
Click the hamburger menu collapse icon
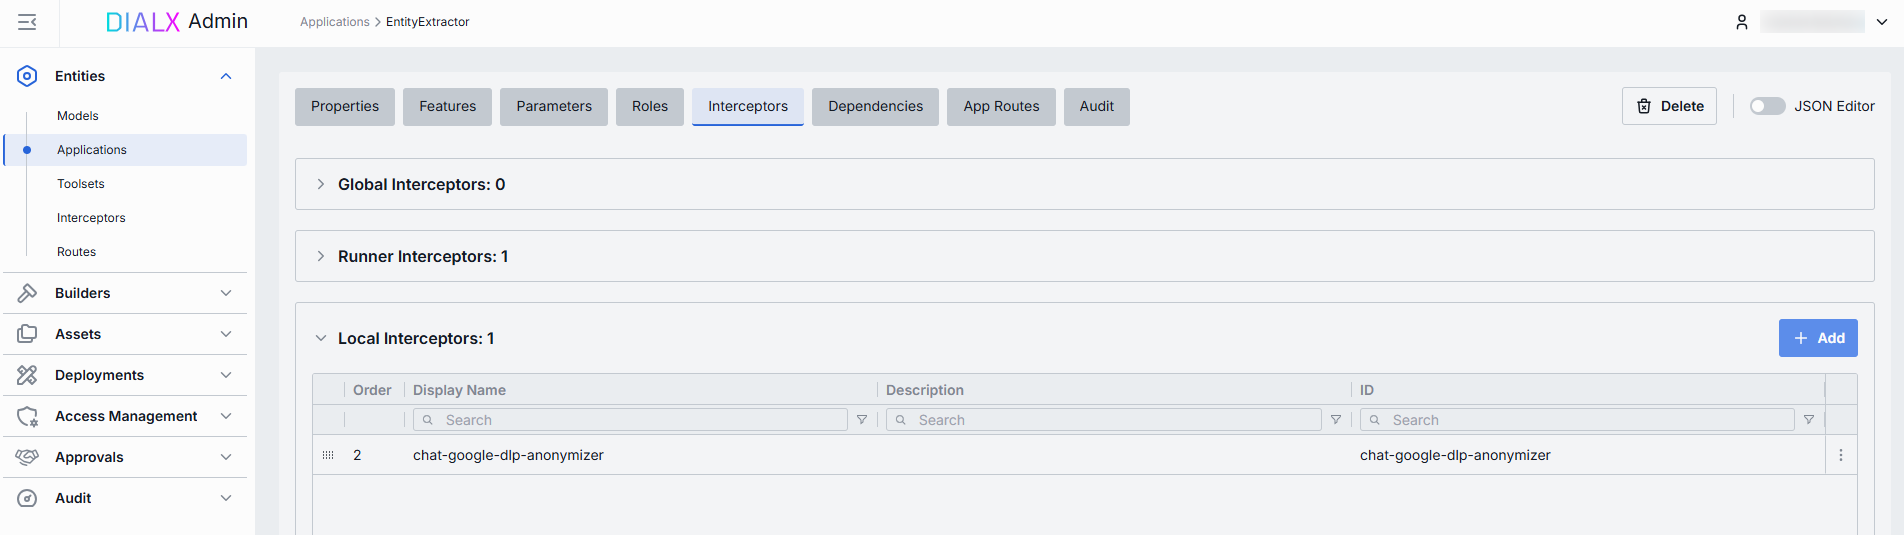click(x=27, y=22)
